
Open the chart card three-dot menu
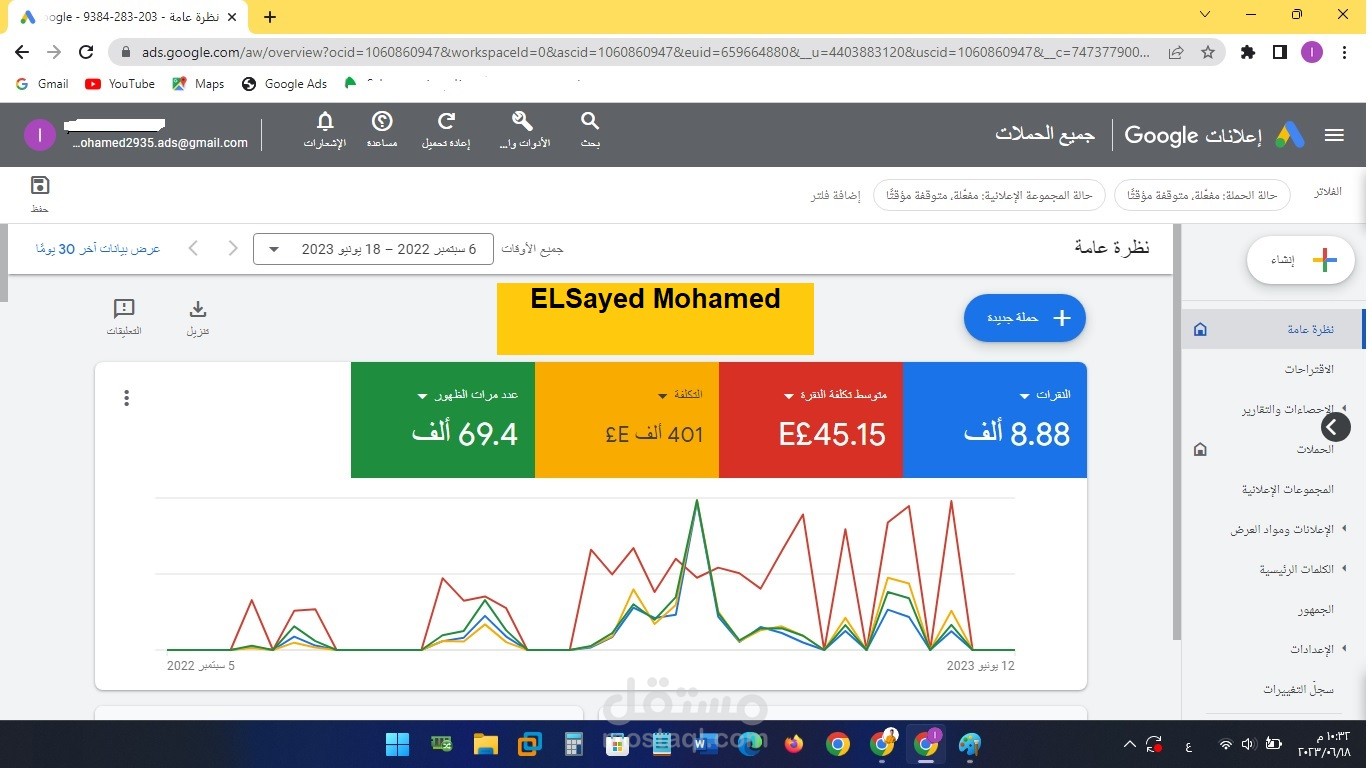[126, 398]
